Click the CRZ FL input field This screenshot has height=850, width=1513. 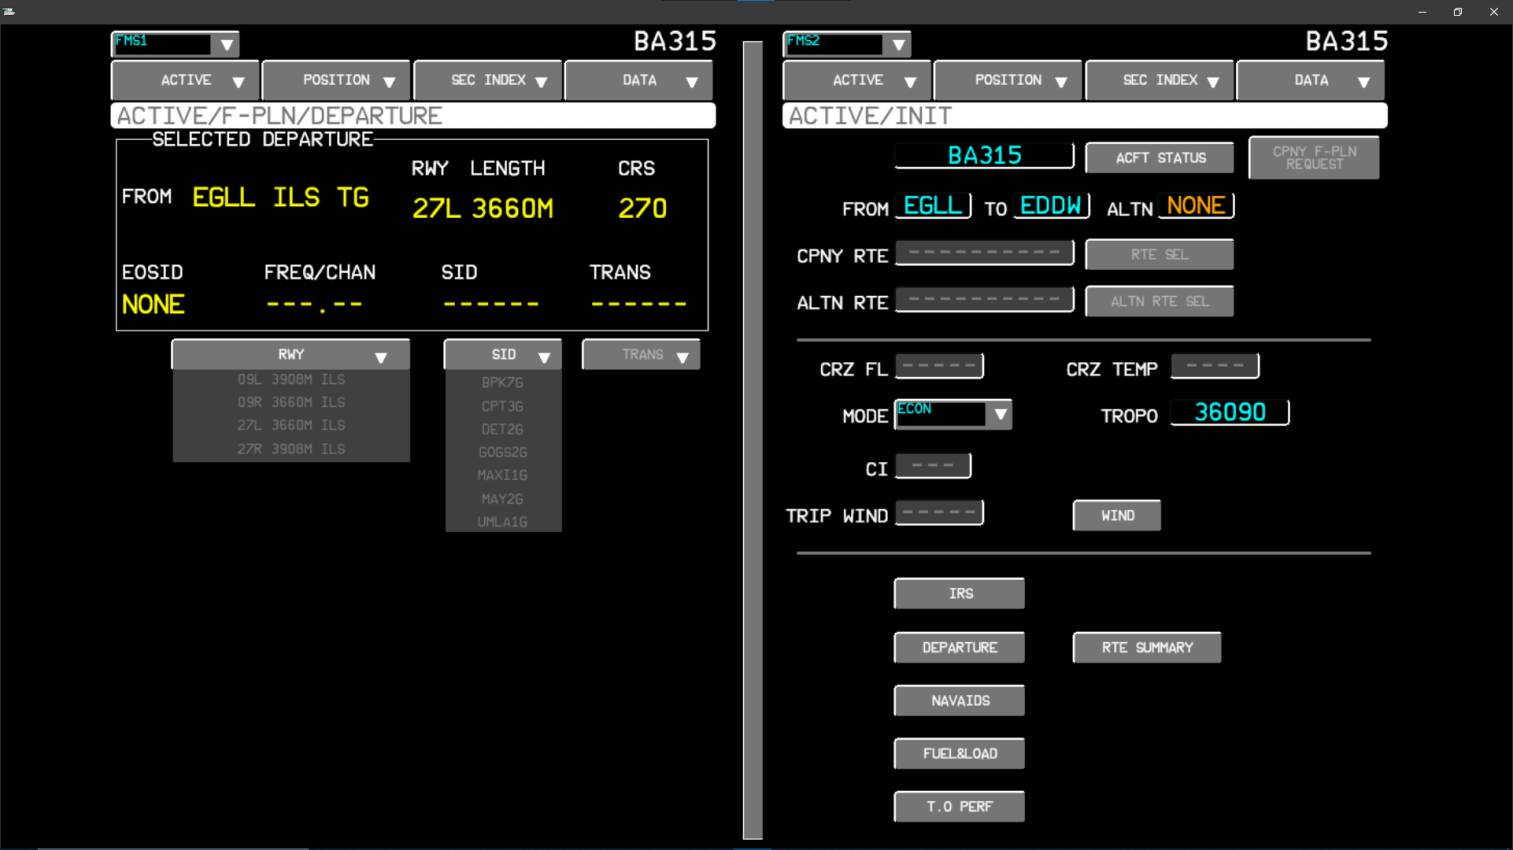point(939,367)
